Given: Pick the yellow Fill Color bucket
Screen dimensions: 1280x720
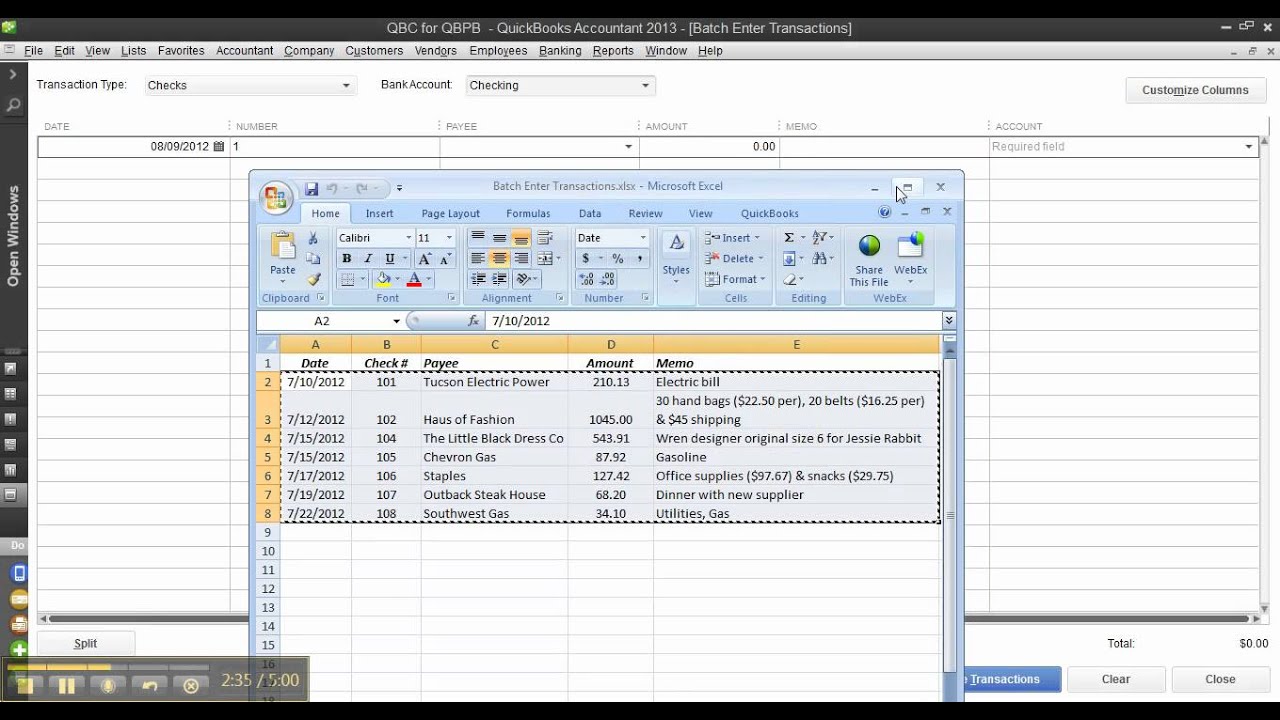Looking at the screenshot, I should click(383, 280).
